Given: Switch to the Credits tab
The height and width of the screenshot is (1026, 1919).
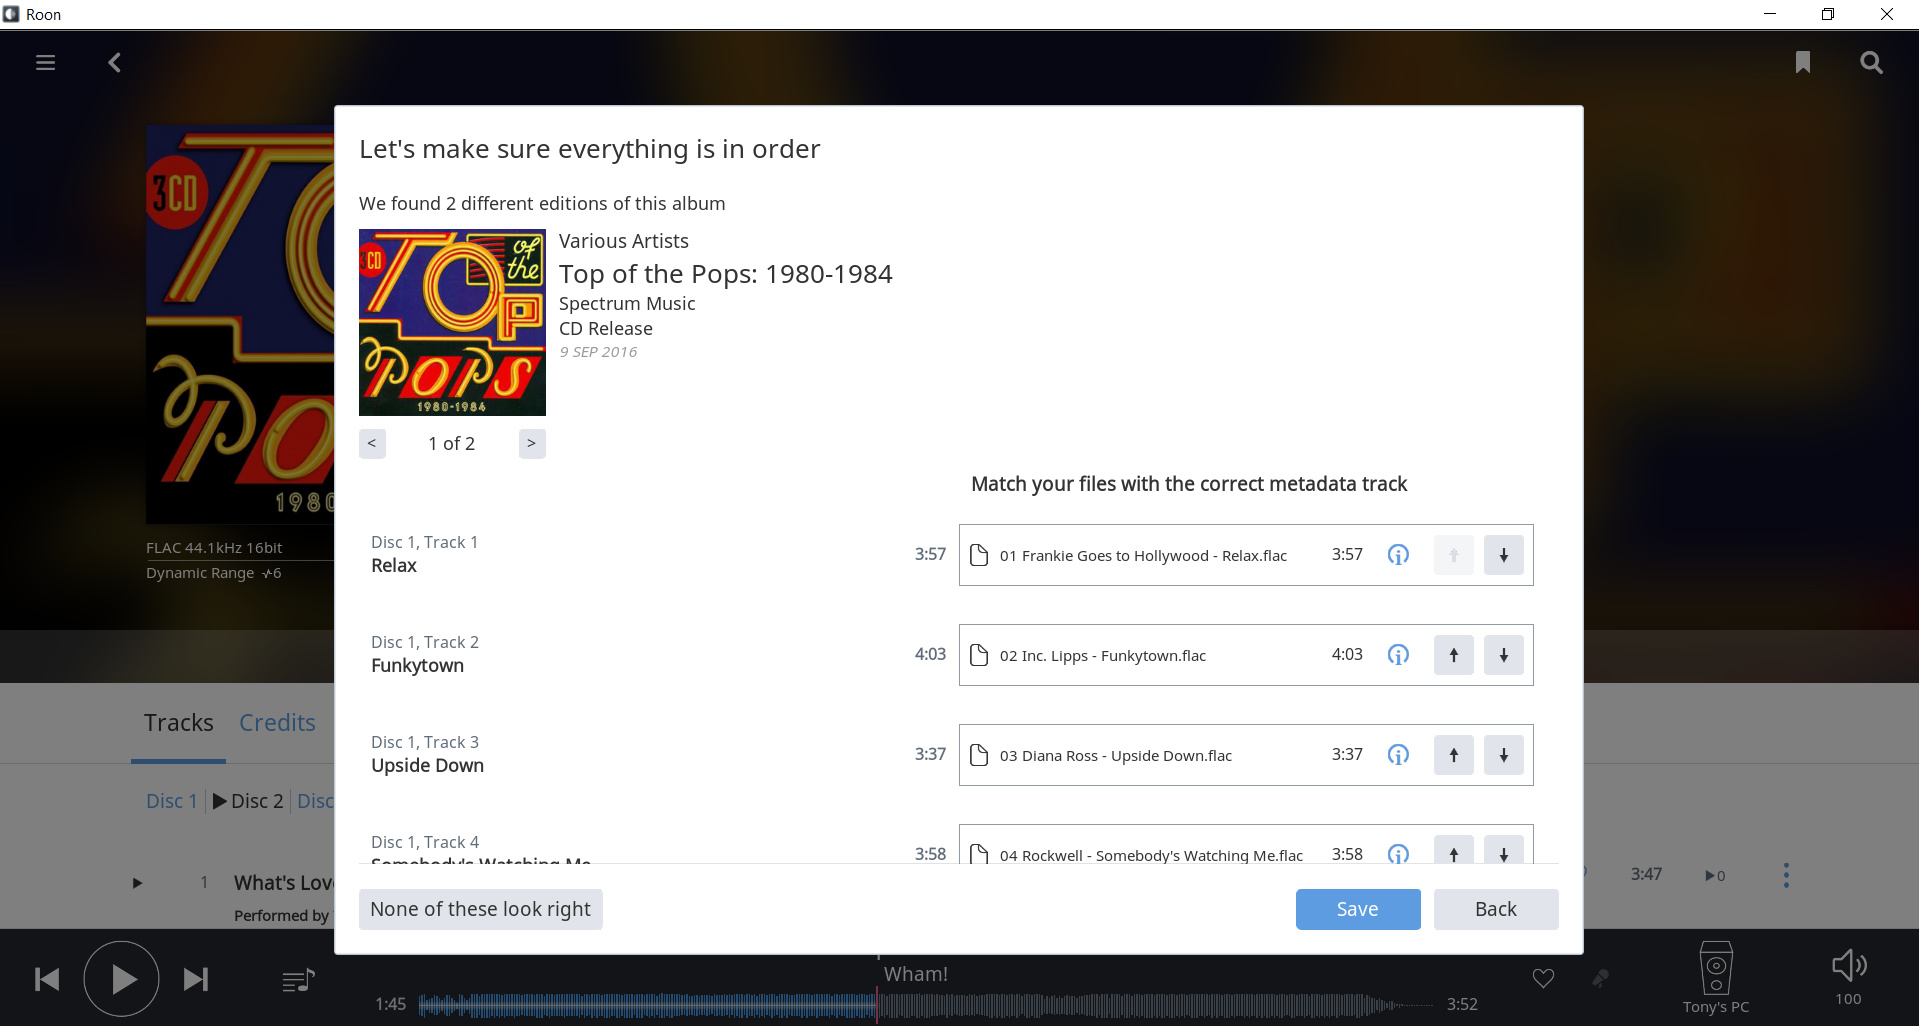Looking at the screenshot, I should [277, 723].
